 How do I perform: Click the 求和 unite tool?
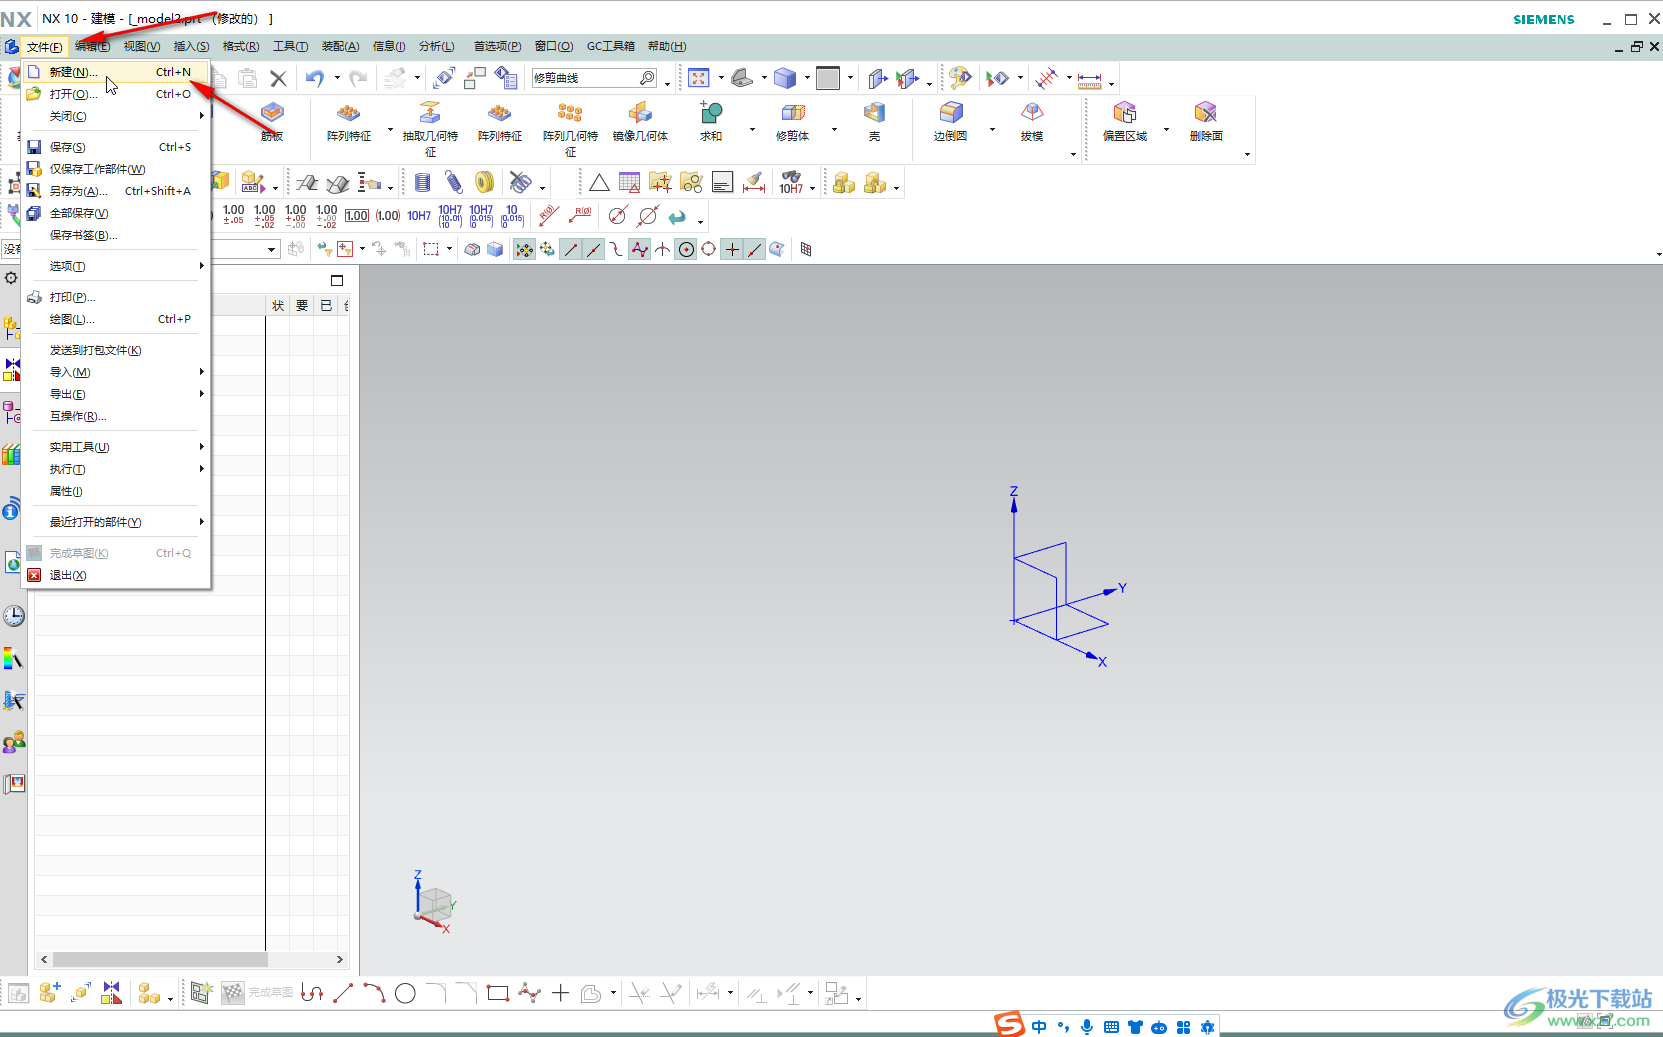[711, 122]
